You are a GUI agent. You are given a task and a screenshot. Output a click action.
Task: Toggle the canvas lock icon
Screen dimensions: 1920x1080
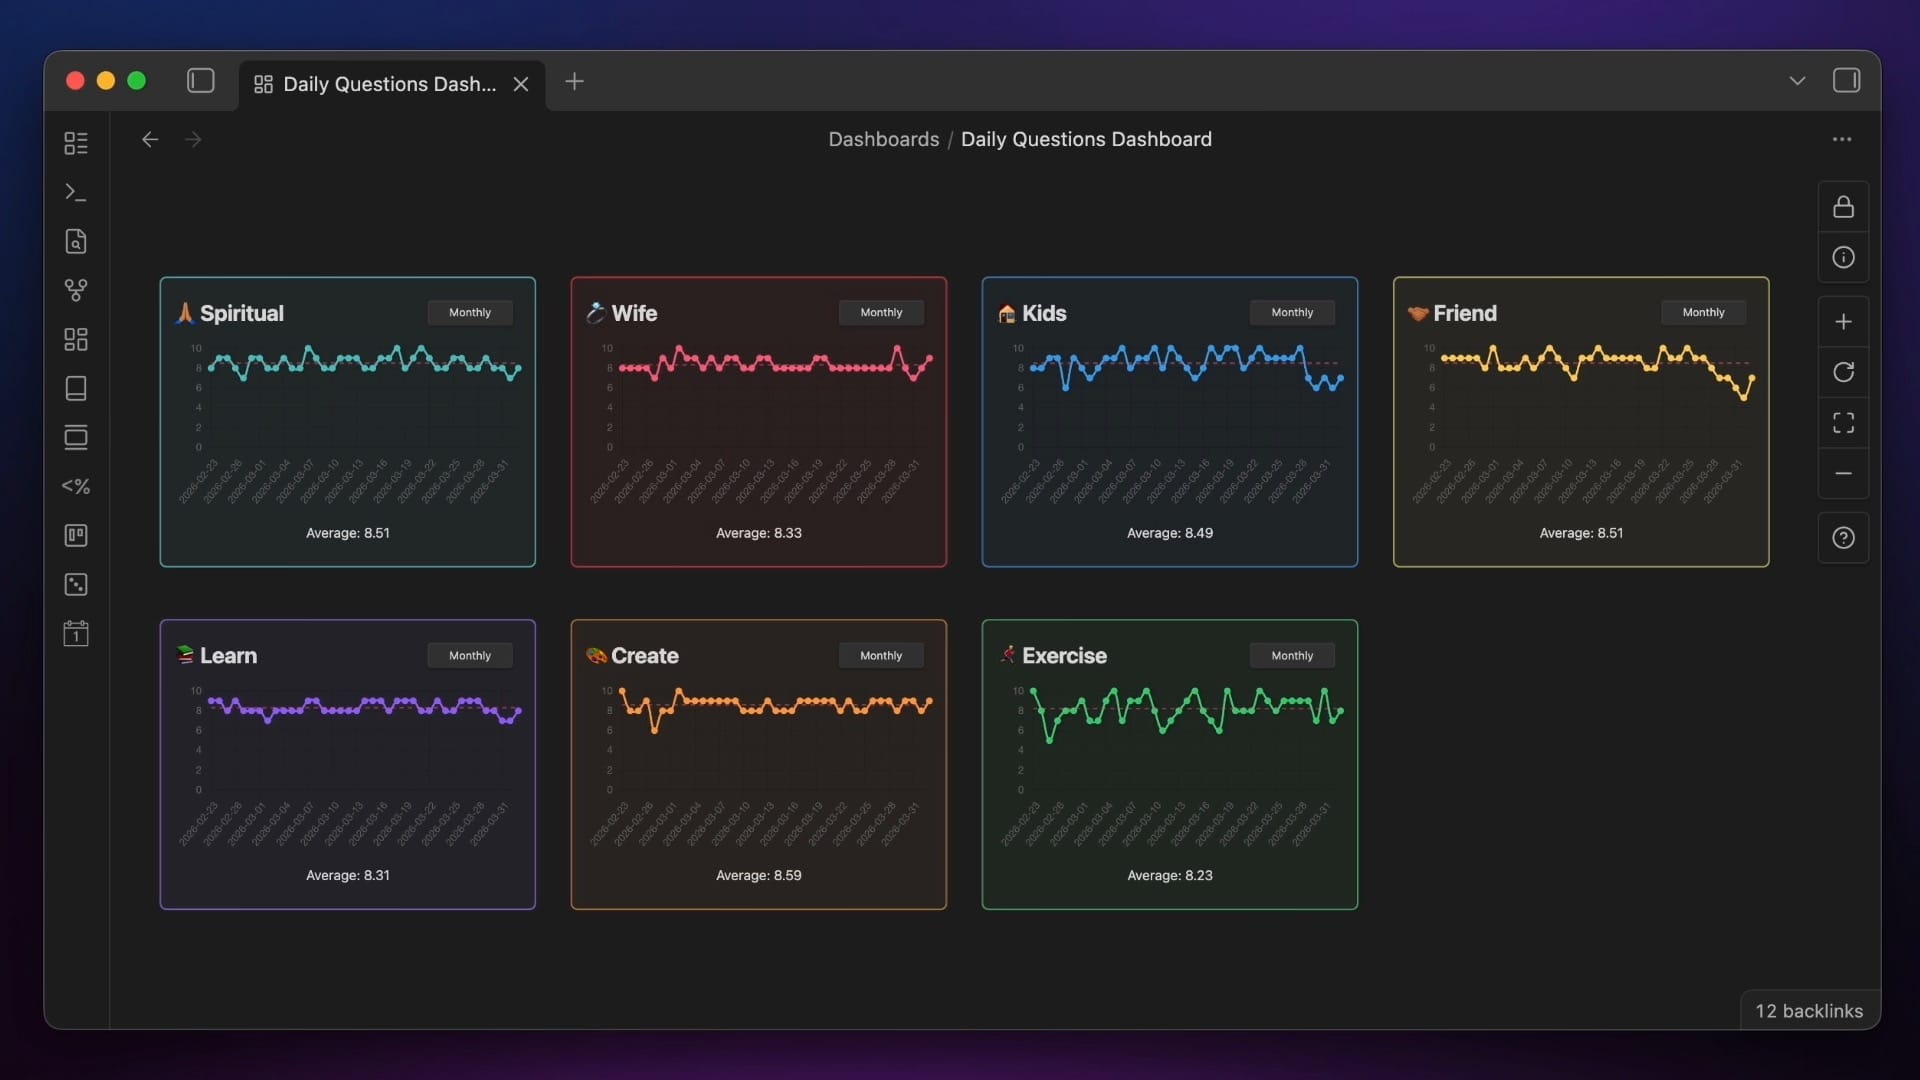tap(1843, 207)
